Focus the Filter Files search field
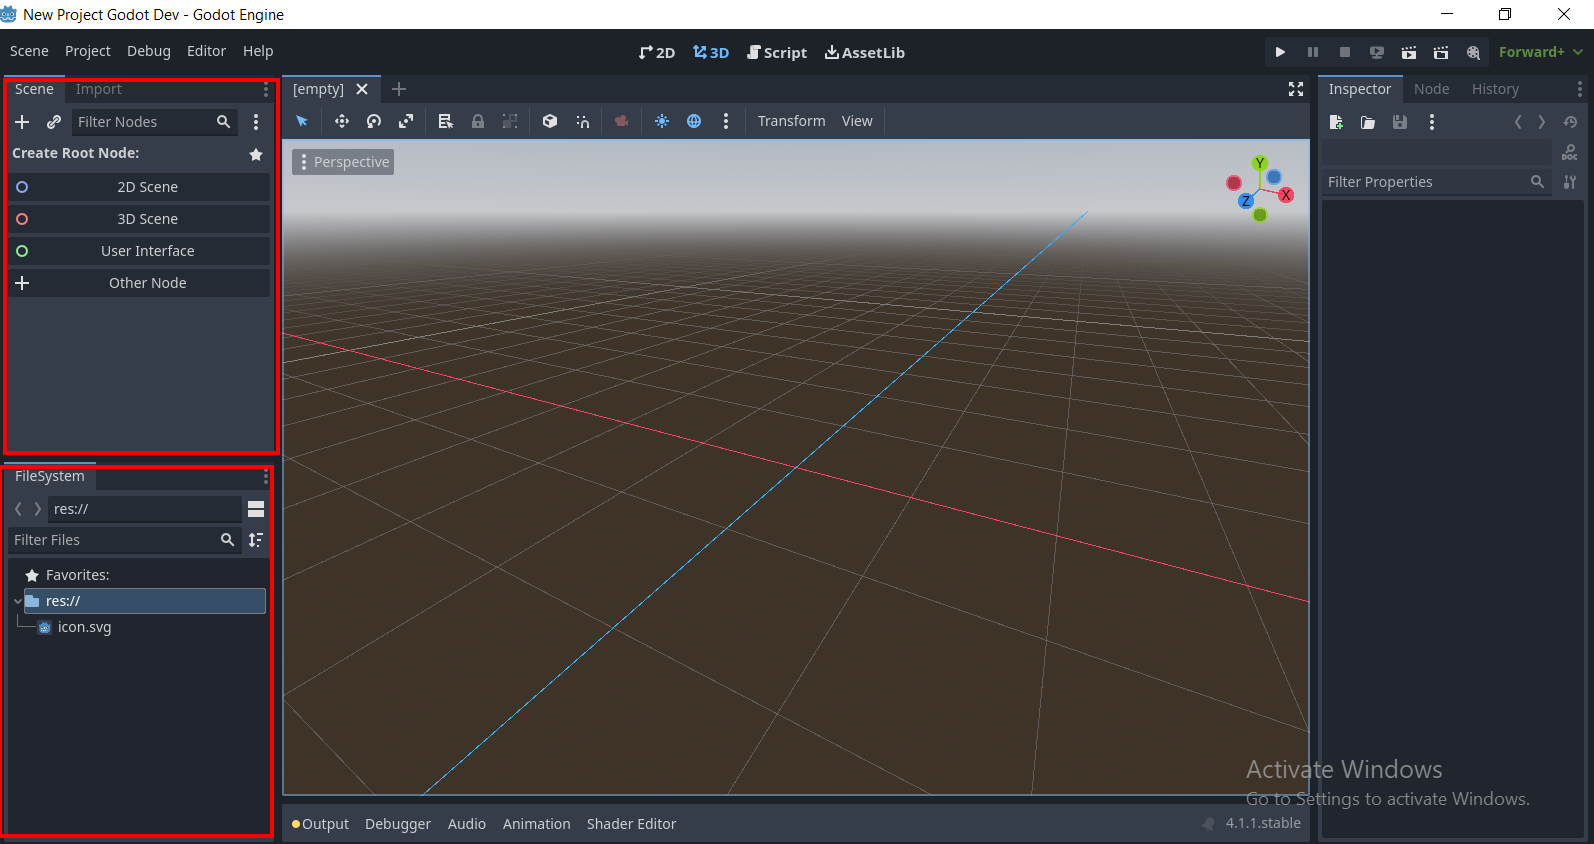This screenshot has width=1594, height=844. 125,540
